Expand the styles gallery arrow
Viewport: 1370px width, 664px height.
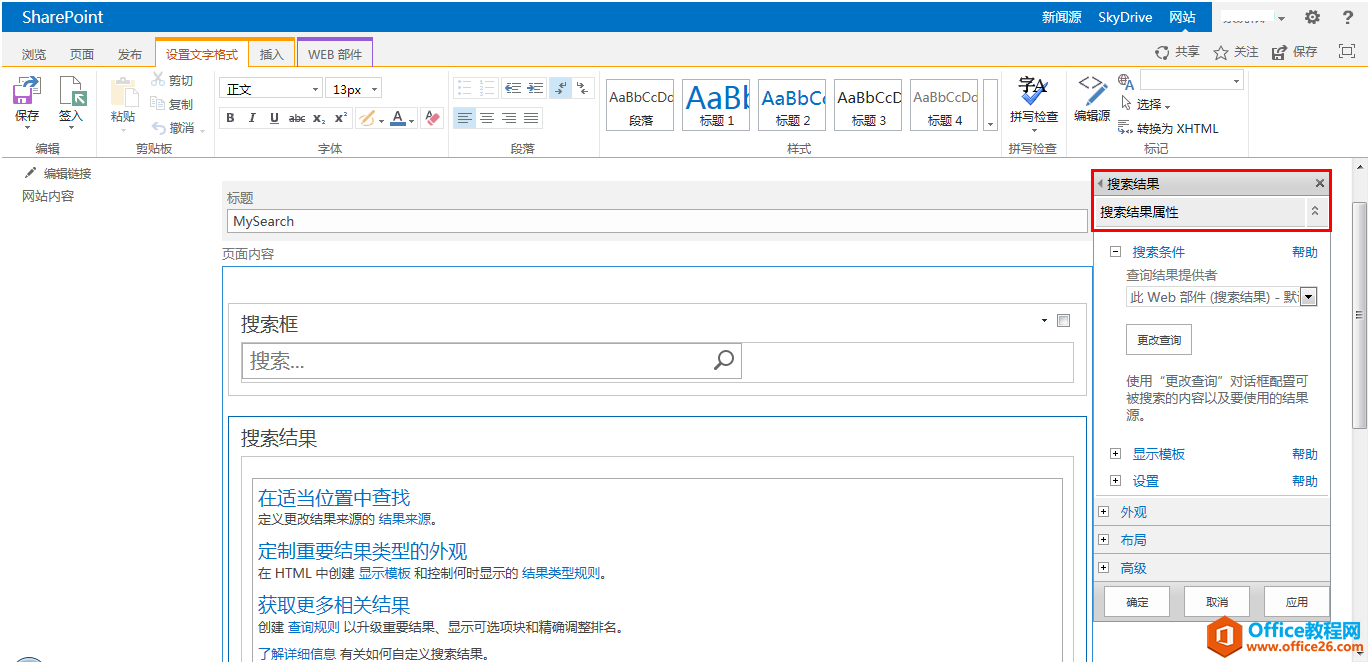tap(990, 124)
